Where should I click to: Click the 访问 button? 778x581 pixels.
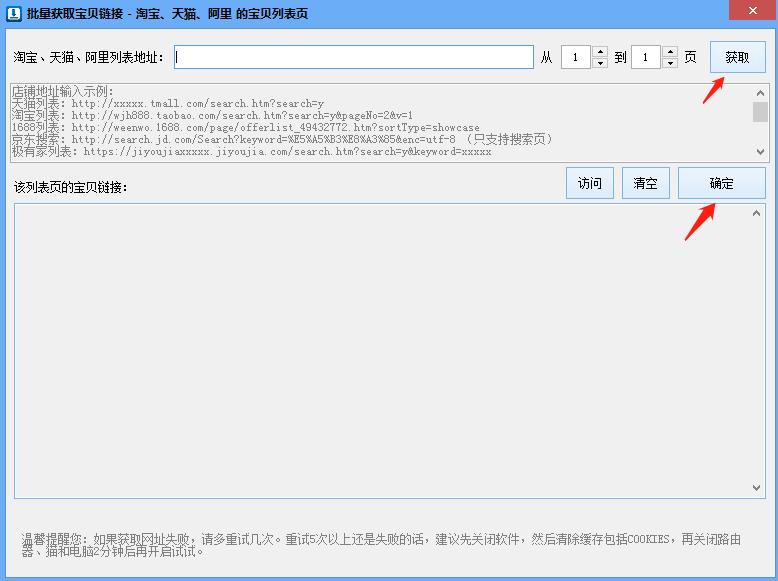tap(589, 183)
